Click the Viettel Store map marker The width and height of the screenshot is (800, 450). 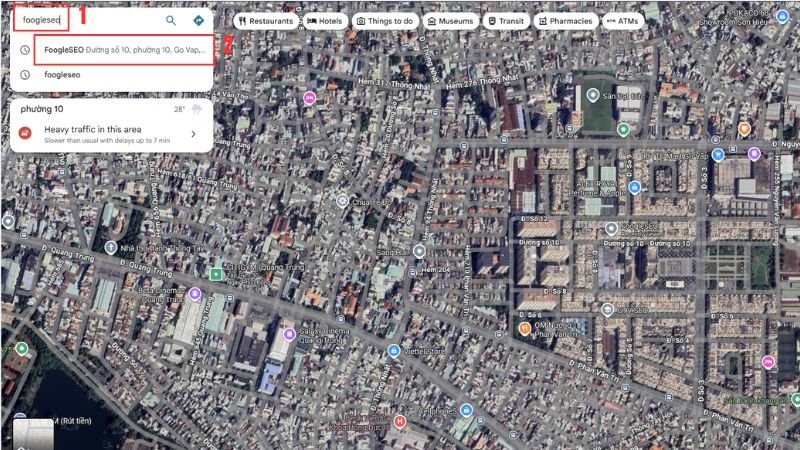pyautogui.click(x=395, y=351)
